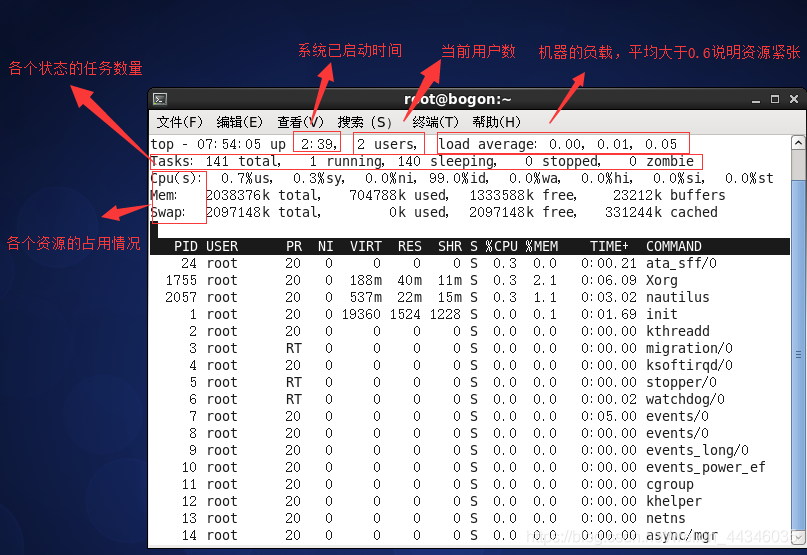Click the Xorg process name
Image resolution: width=807 pixels, height=555 pixels.
coord(662,281)
